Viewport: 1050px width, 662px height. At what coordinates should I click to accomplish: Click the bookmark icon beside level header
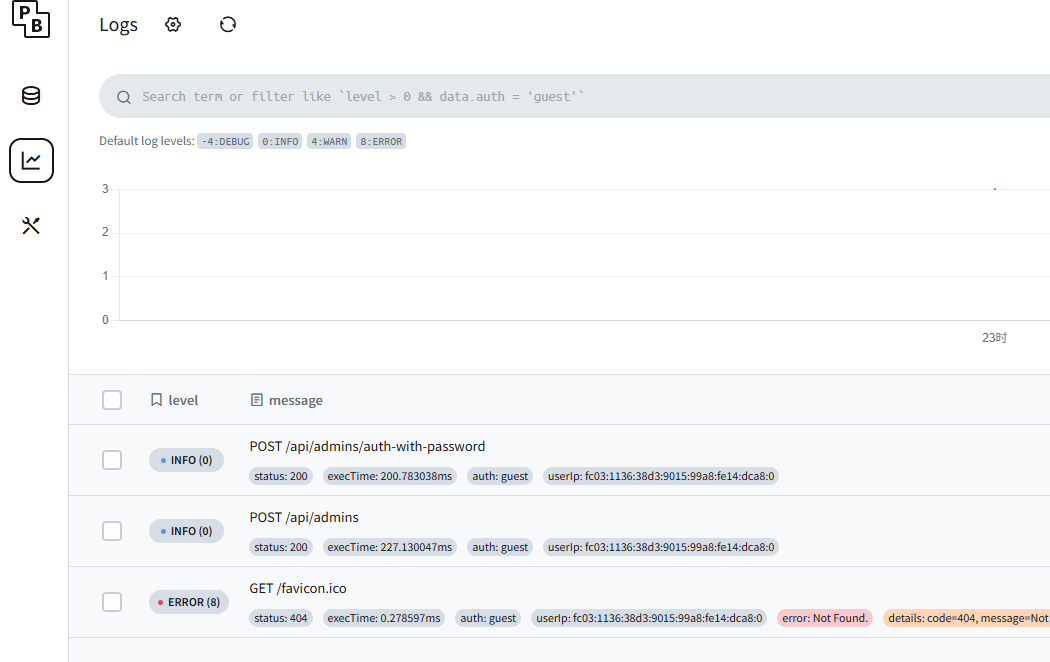coord(157,400)
